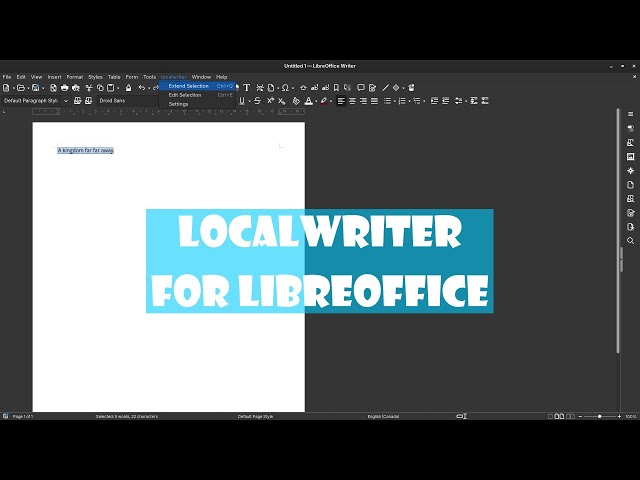Click the Clear Direct Formatting icon
This screenshot has height=480, width=640.
296,101
